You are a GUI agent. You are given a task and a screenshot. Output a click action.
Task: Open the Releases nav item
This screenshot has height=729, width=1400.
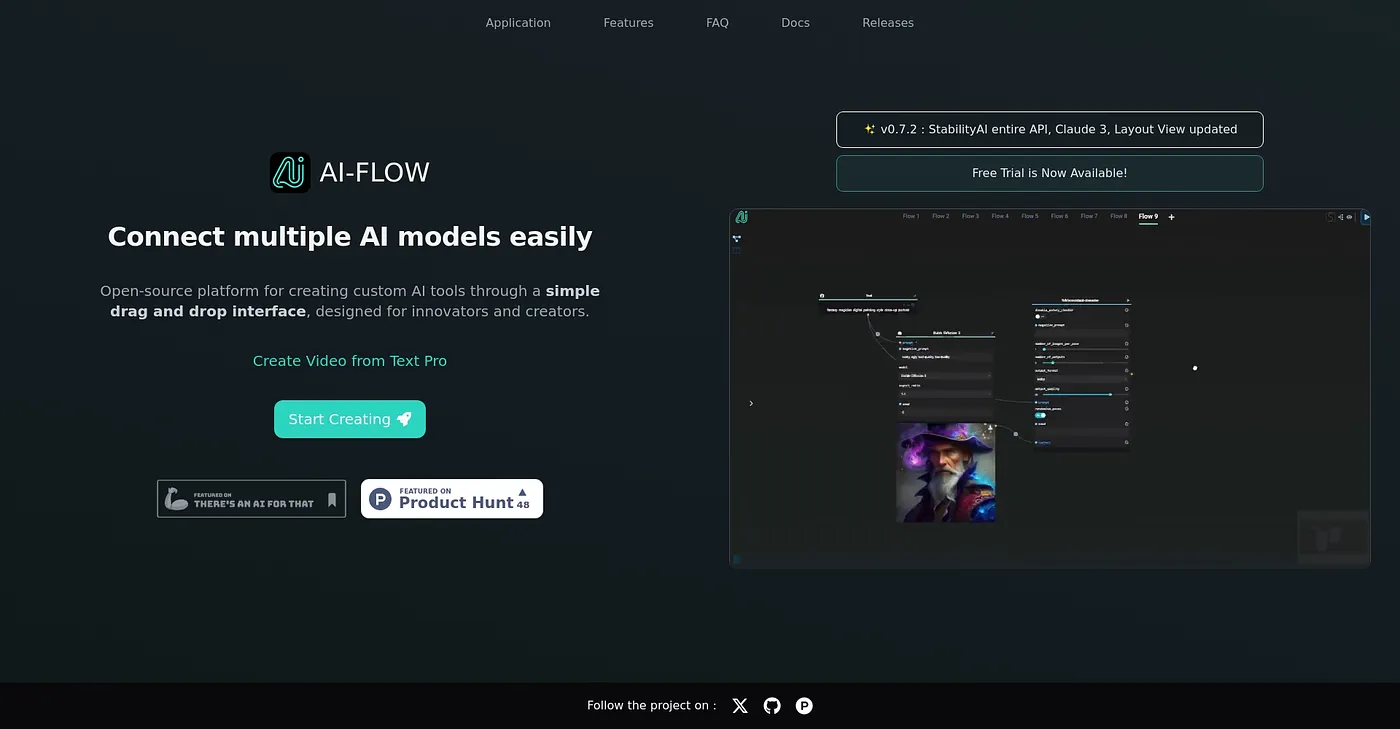(888, 23)
